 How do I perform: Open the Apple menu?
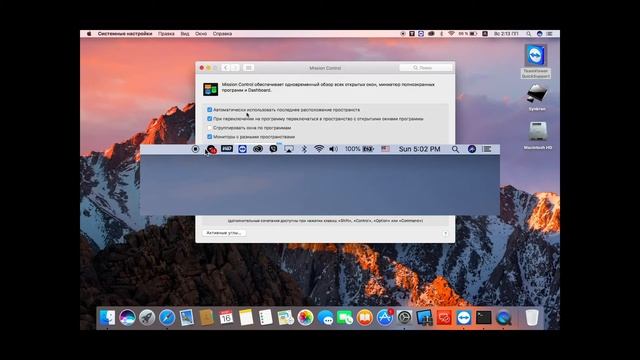tap(89, 34)
